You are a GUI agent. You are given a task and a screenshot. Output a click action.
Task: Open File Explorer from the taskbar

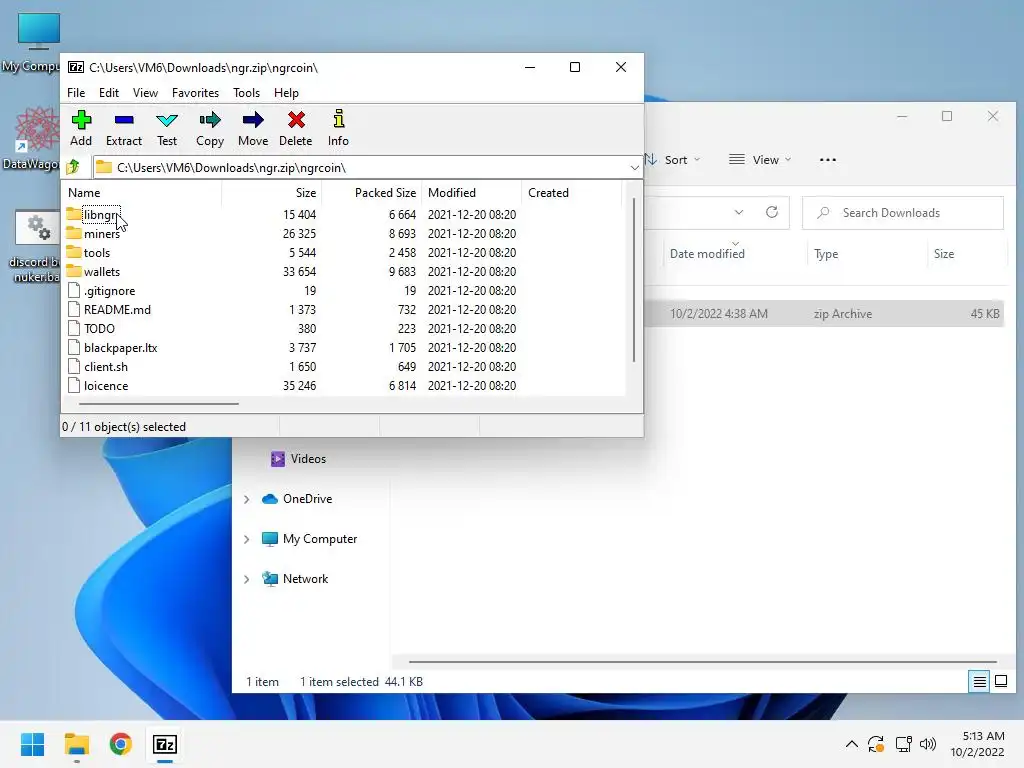(76, 744)
